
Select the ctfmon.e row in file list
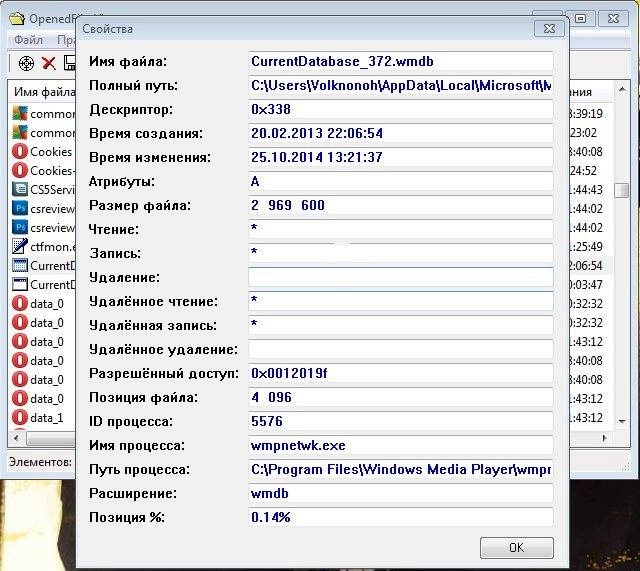click(43, 247)
